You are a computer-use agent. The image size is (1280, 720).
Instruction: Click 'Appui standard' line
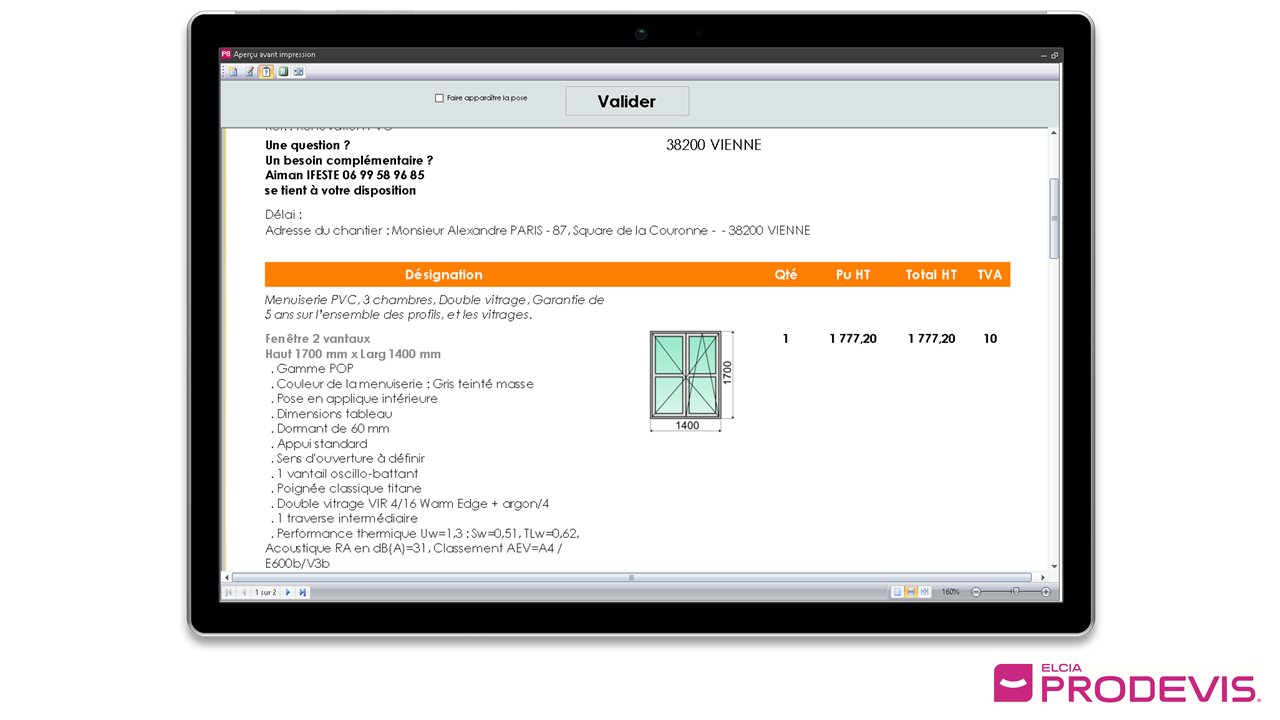[x=319, y=444]
